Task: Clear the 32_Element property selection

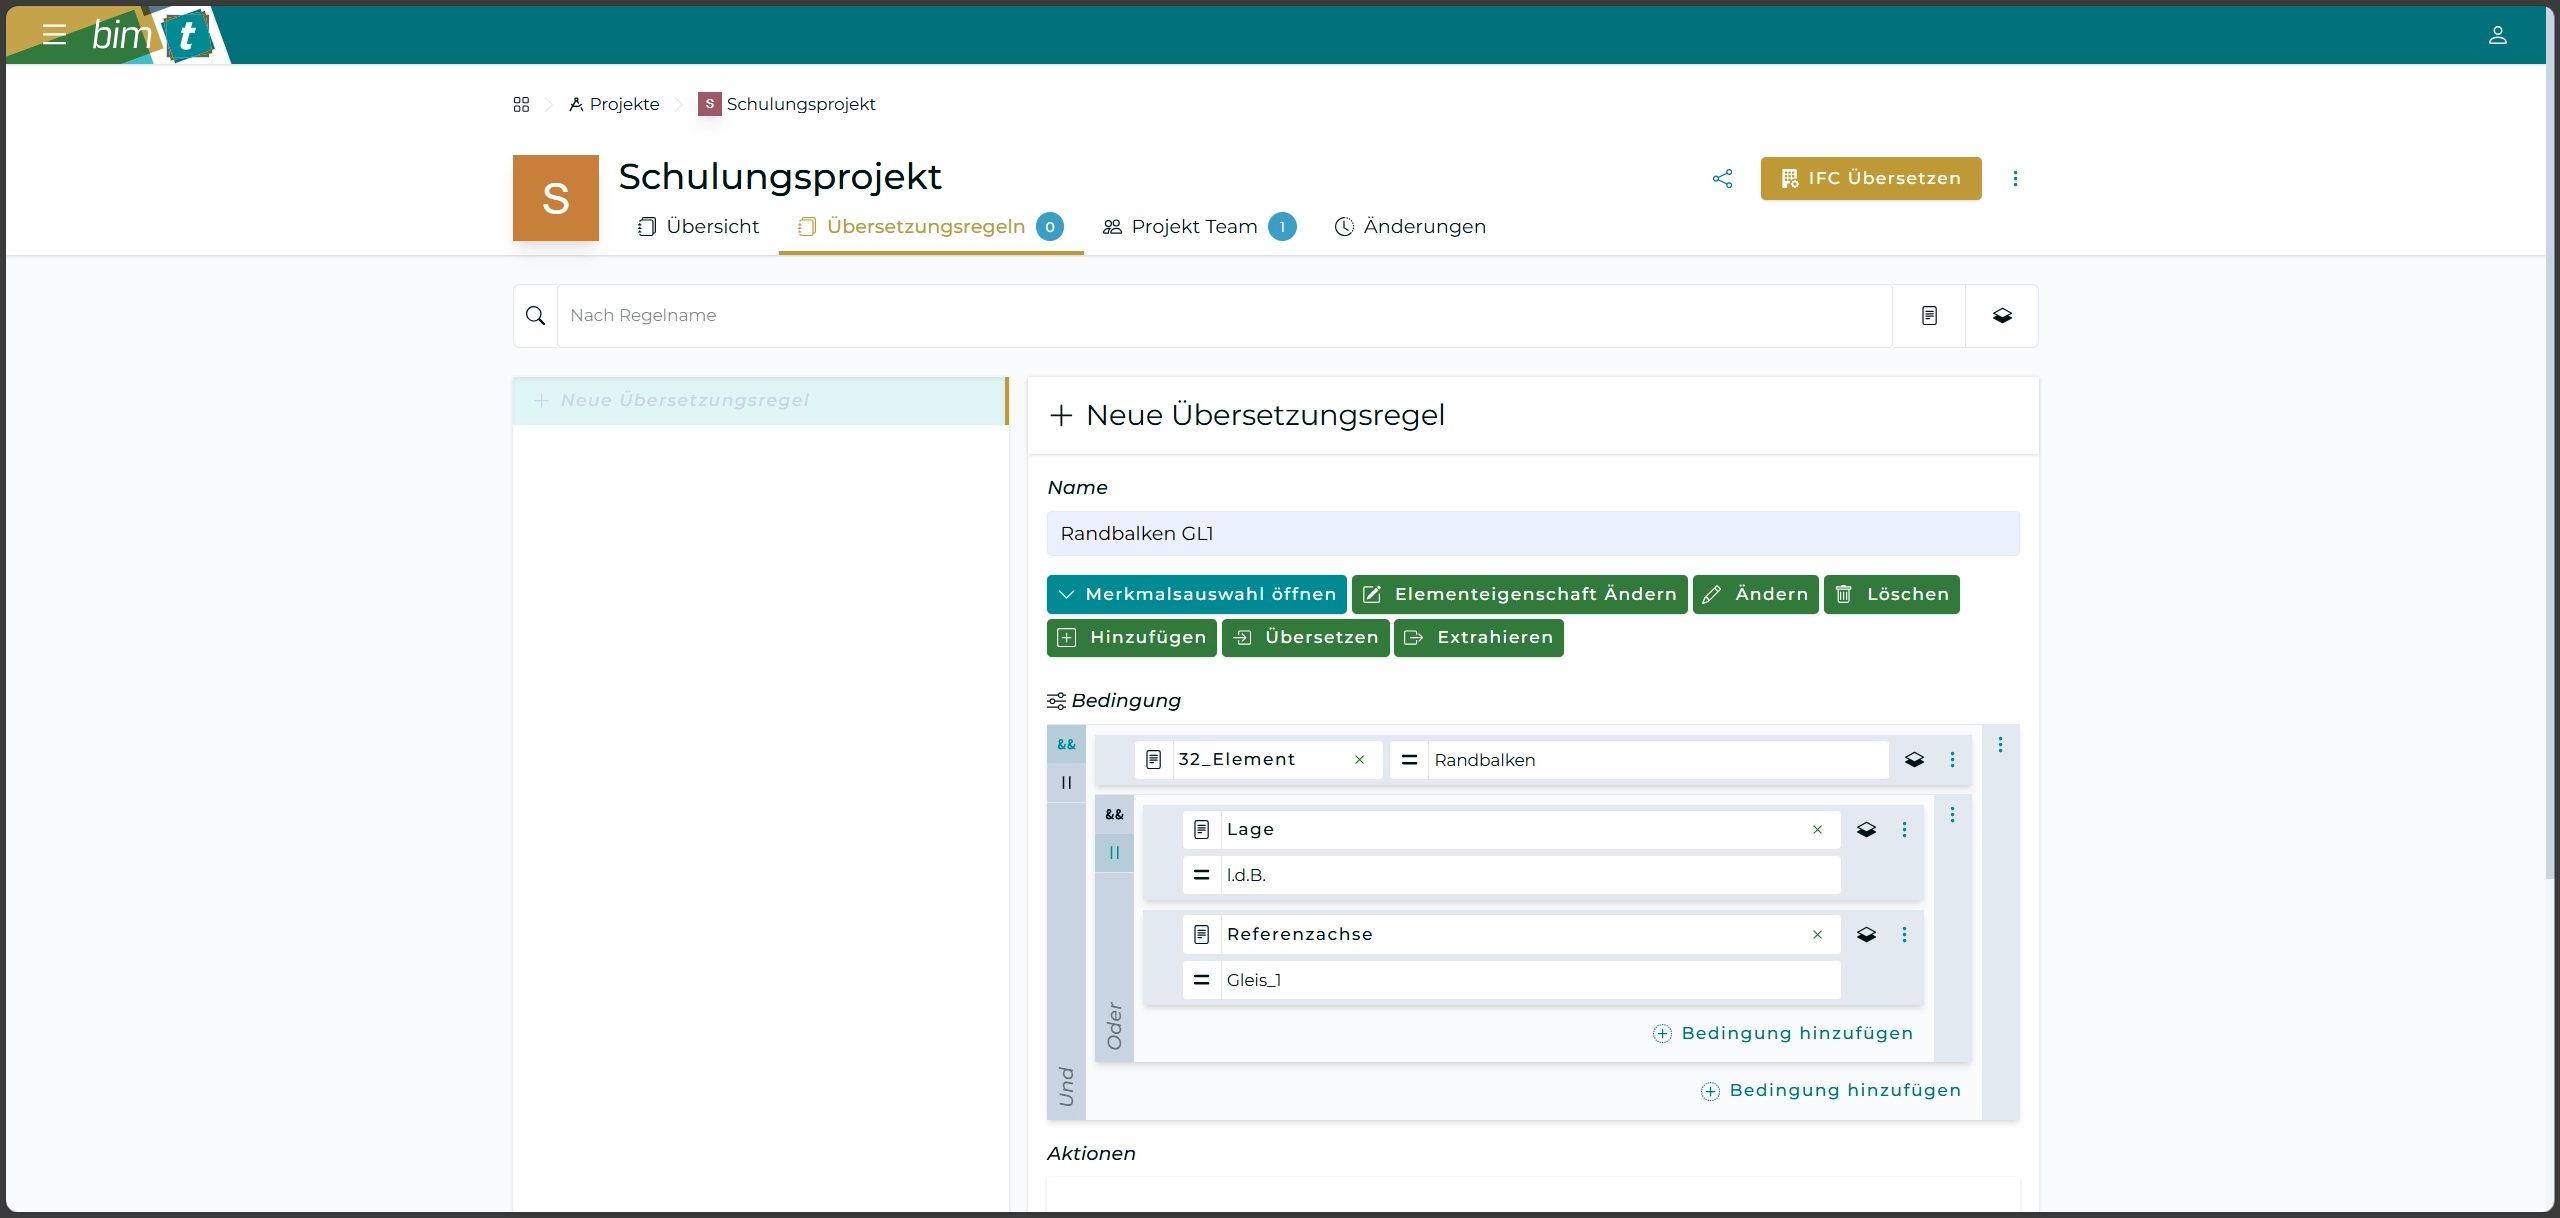Action: pyautogui.click(x=1359, y=760)
